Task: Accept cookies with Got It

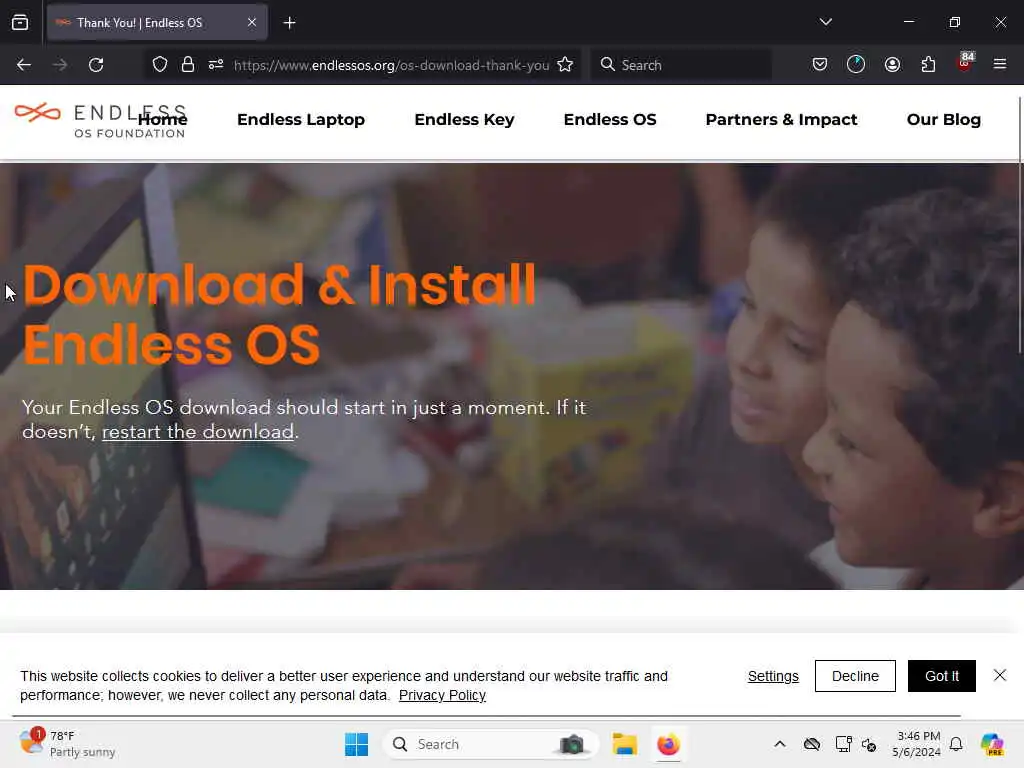Action: pyautogui.click(x=942, y=676)
